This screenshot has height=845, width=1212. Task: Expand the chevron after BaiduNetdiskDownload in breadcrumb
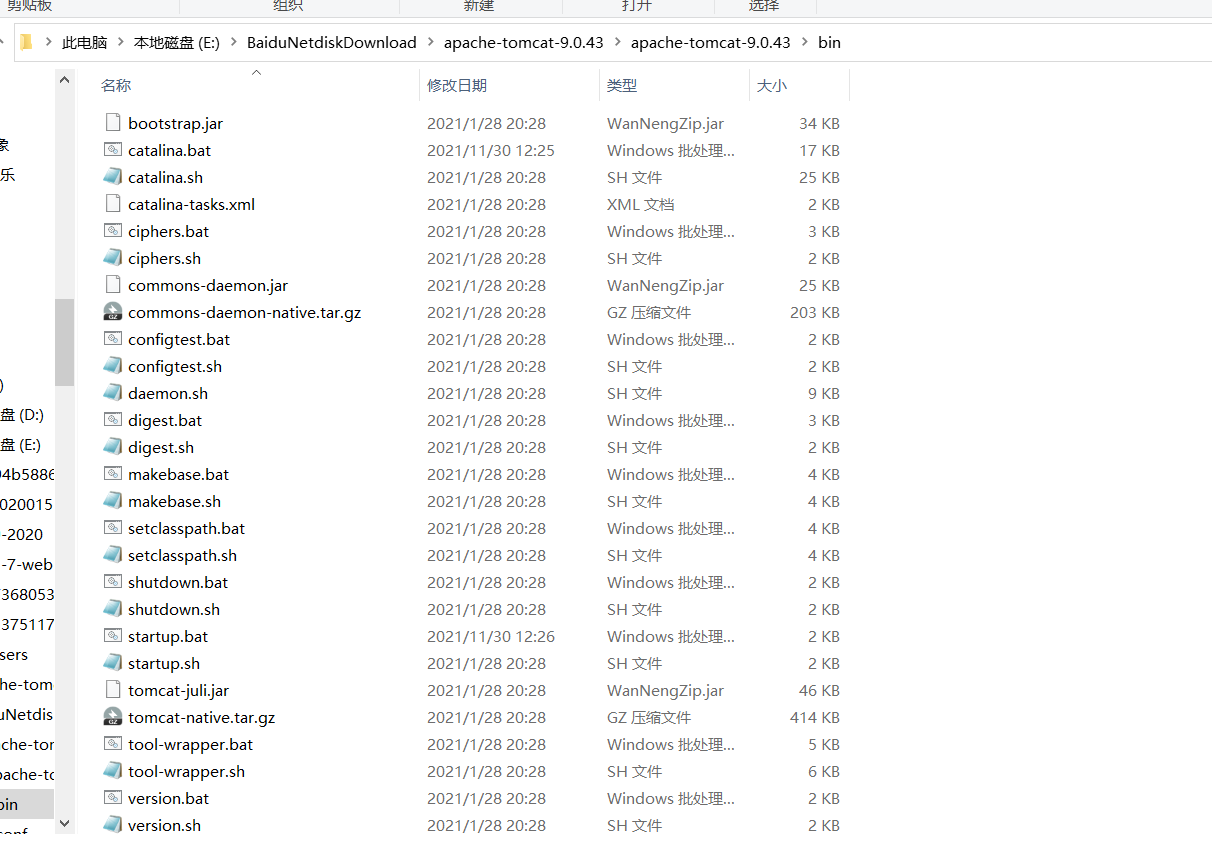coord(430,42)
